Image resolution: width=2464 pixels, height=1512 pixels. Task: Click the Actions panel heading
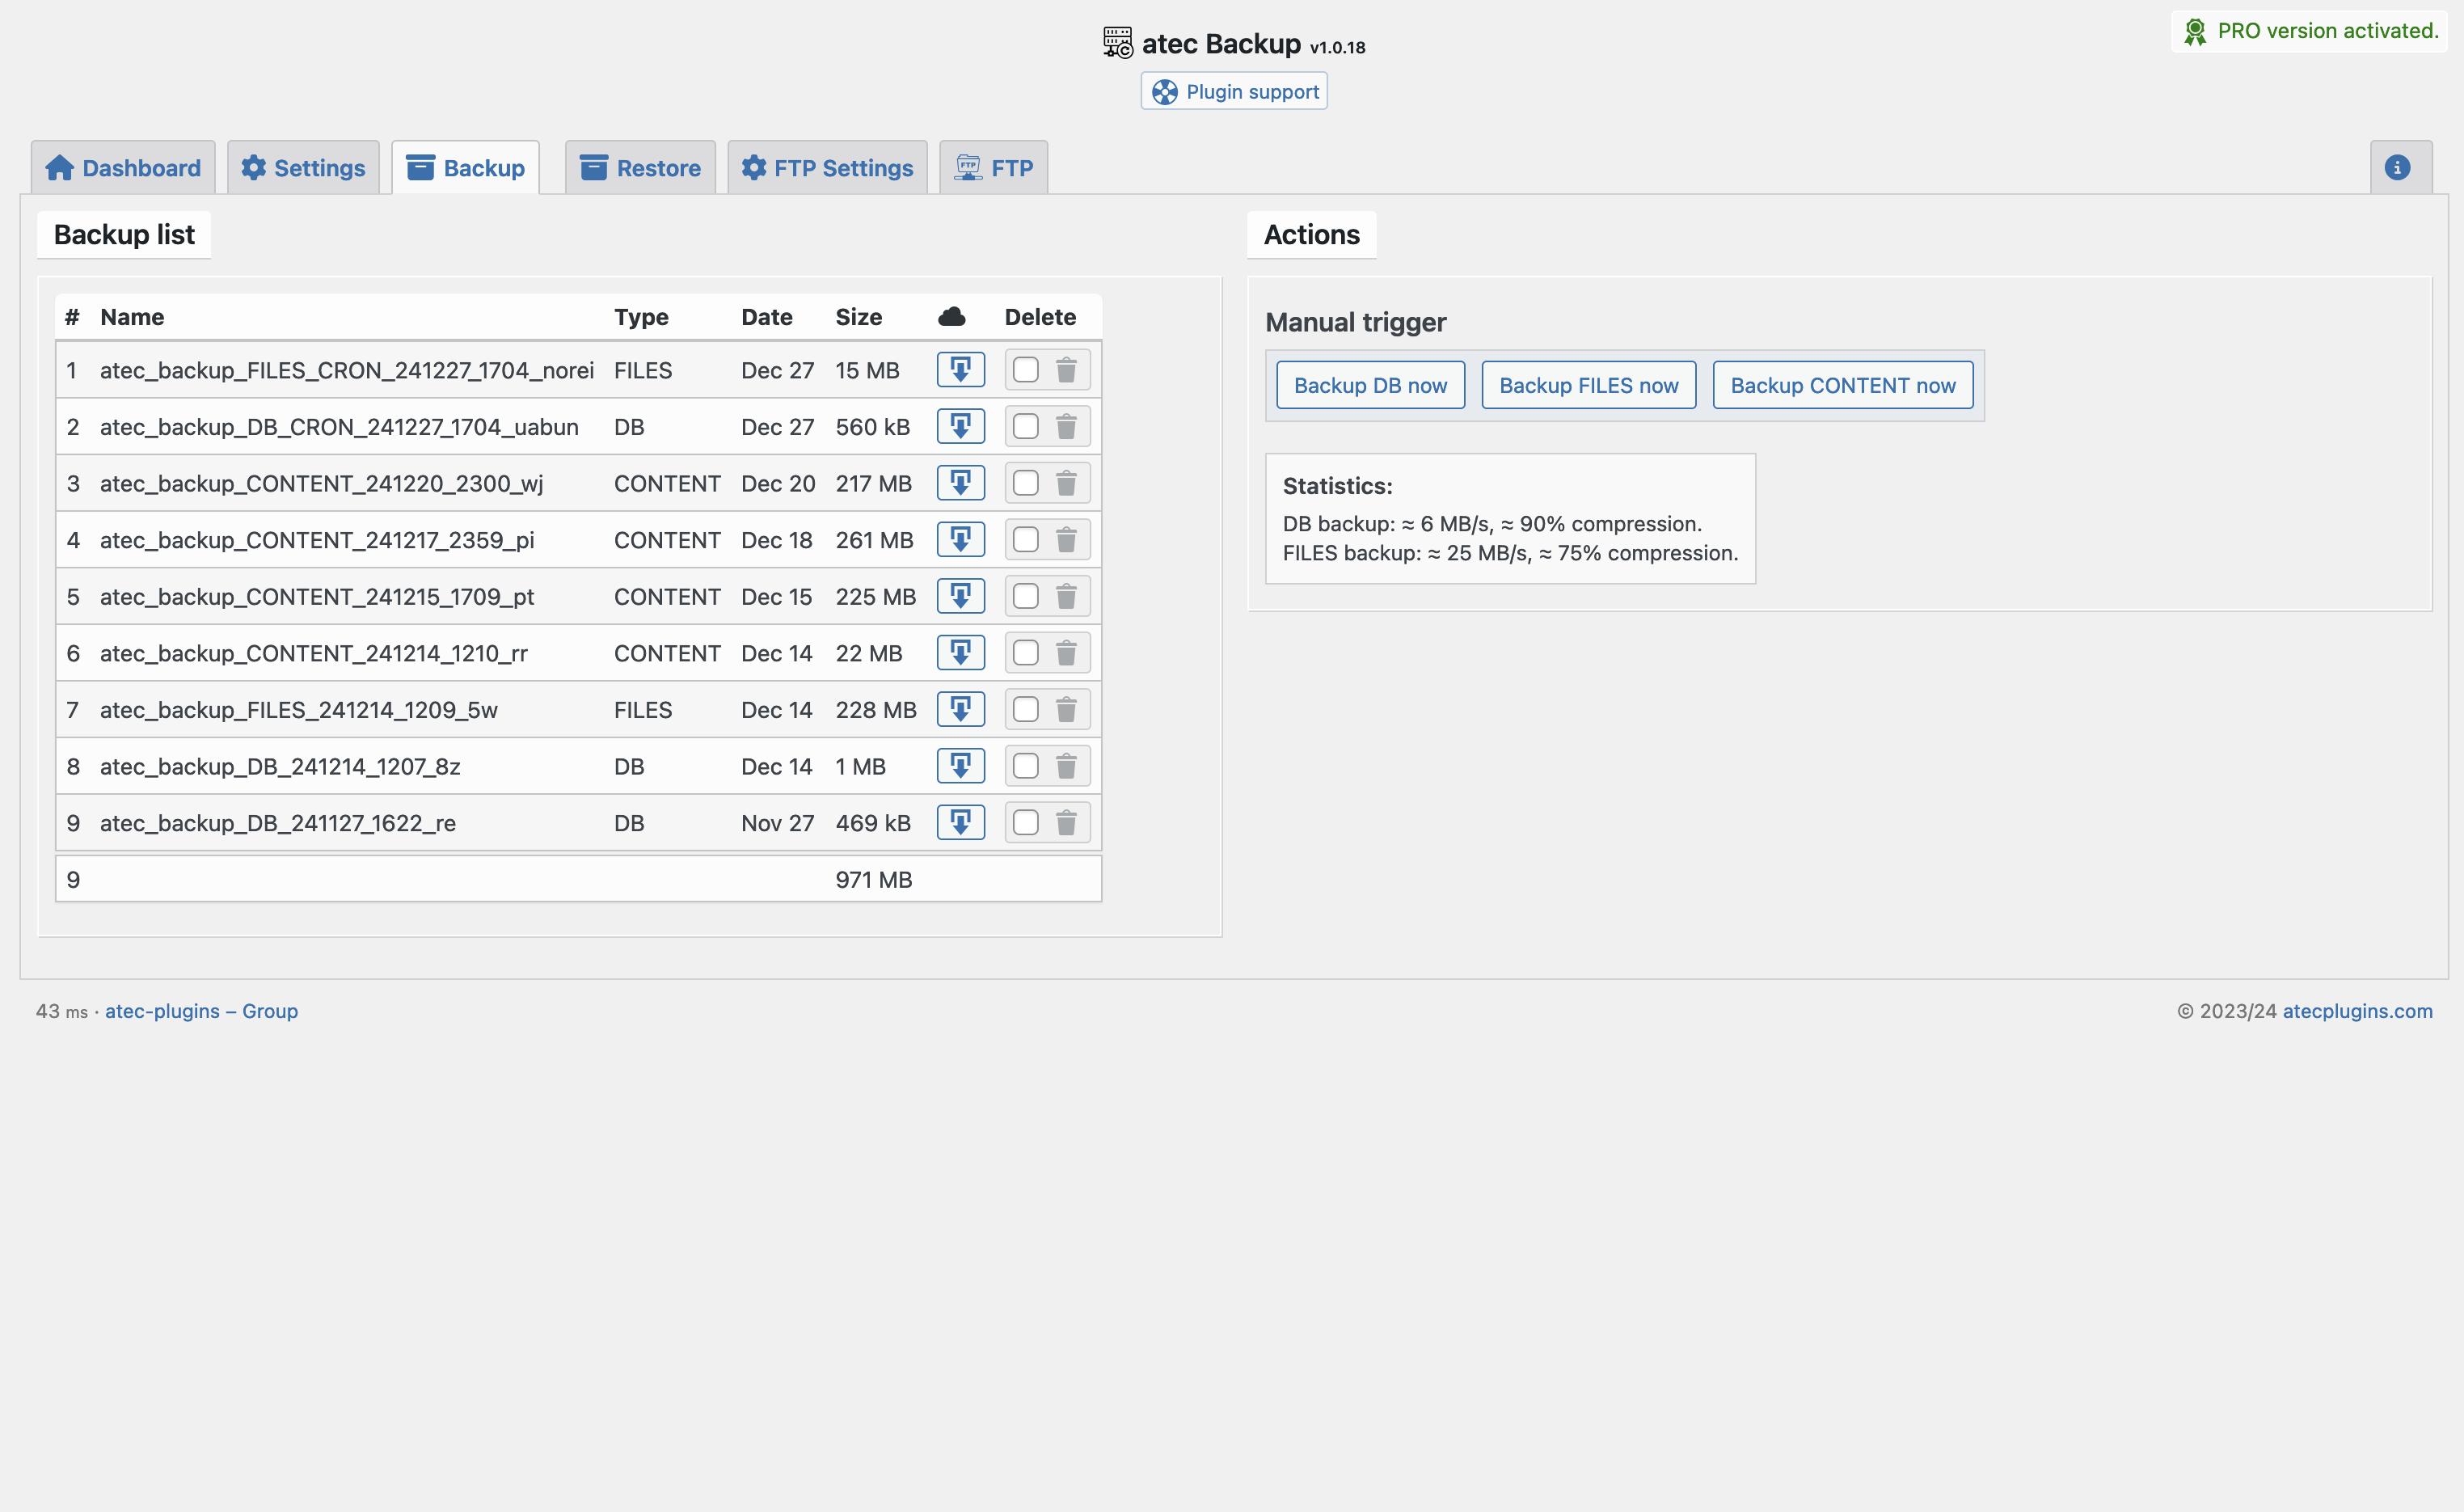(x=1311, y=234)
